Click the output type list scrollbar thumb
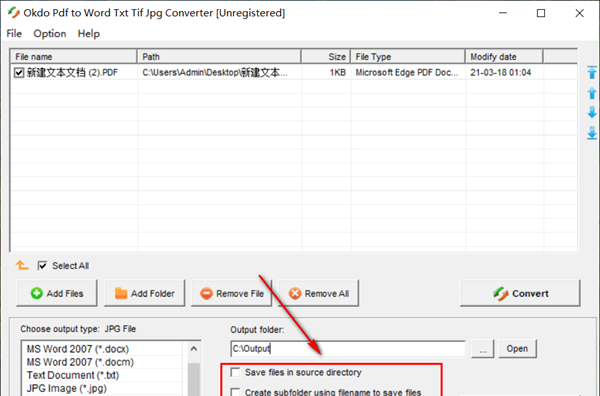Viewport: 600px width, 396px height. pos(194,380)
